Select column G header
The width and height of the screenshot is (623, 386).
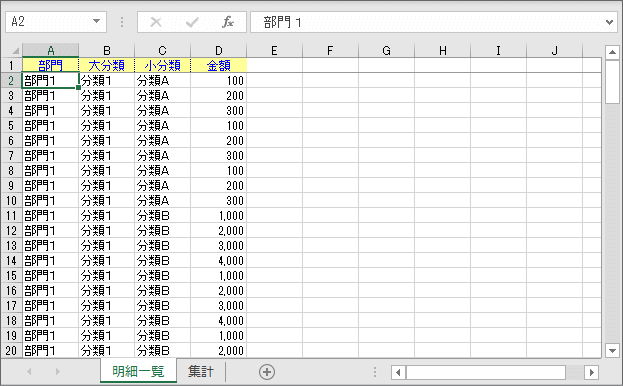tap(387, 51)
